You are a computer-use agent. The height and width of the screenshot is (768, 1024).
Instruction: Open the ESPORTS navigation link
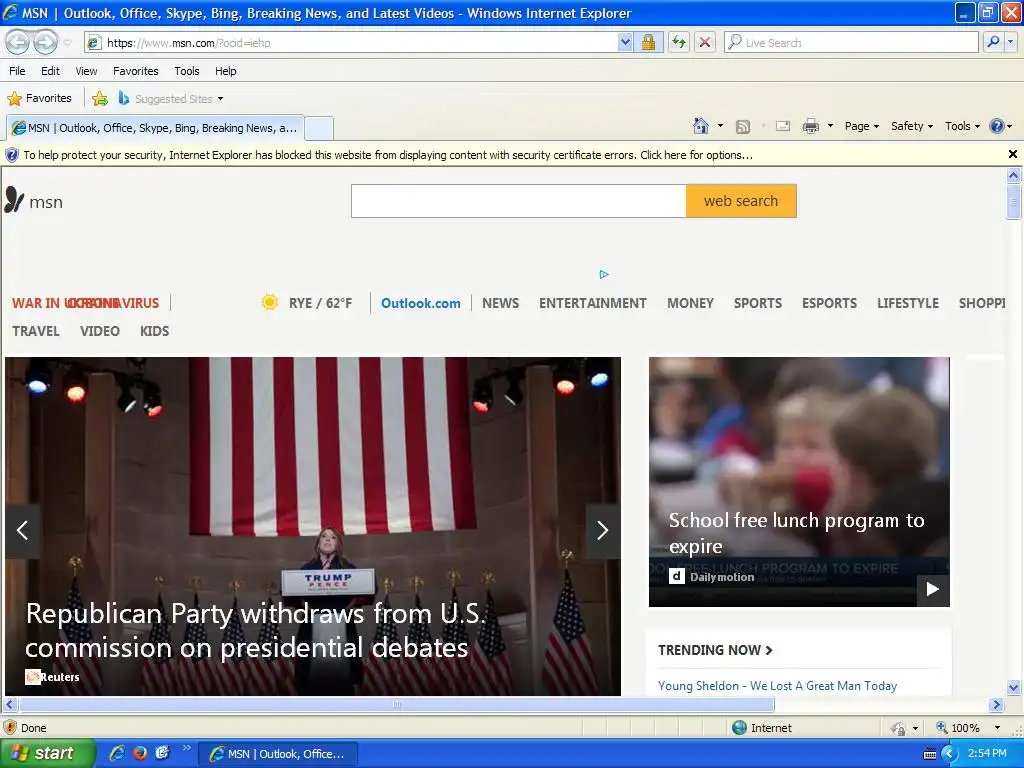tap(829, 303)
